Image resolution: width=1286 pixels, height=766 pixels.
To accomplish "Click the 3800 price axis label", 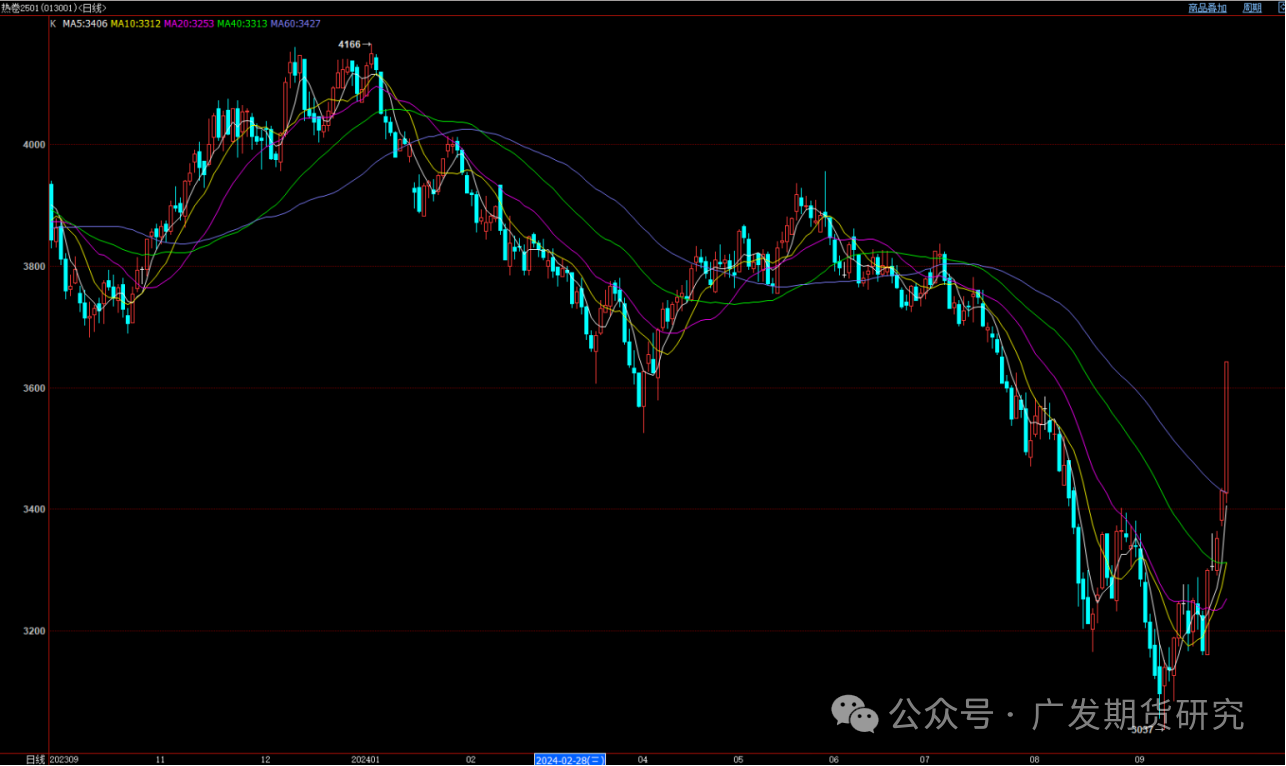I will (36, 267).
